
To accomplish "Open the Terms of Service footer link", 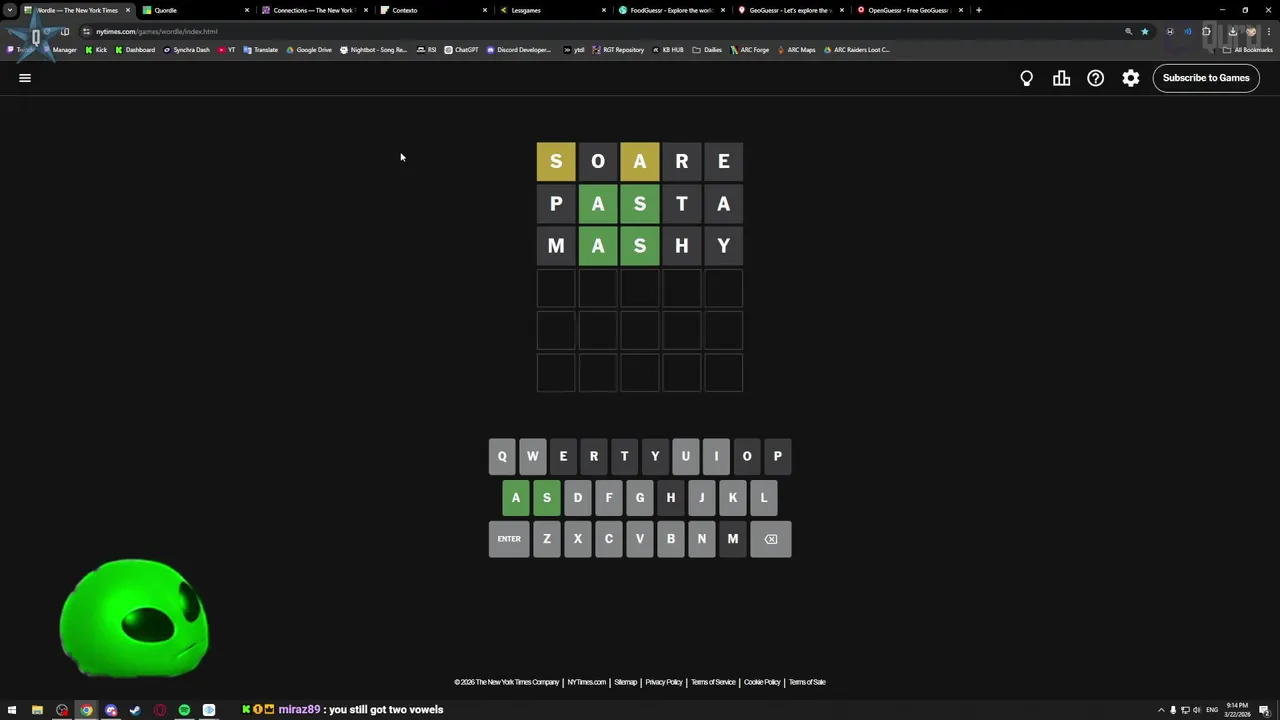I will pyautogui.click(x=713, y=682).
